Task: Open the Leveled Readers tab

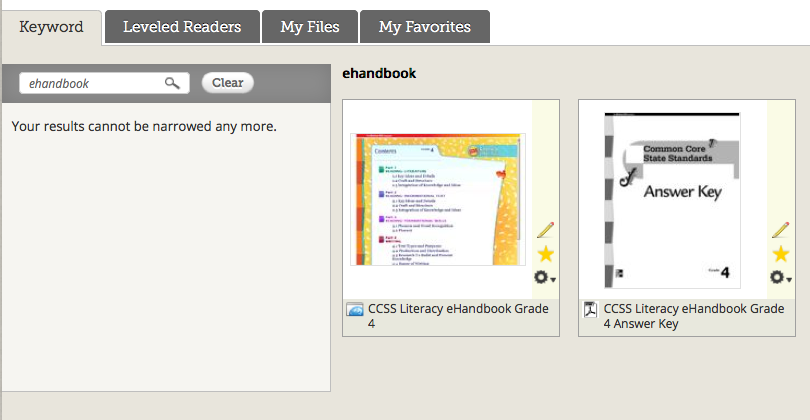Action: 182,27
